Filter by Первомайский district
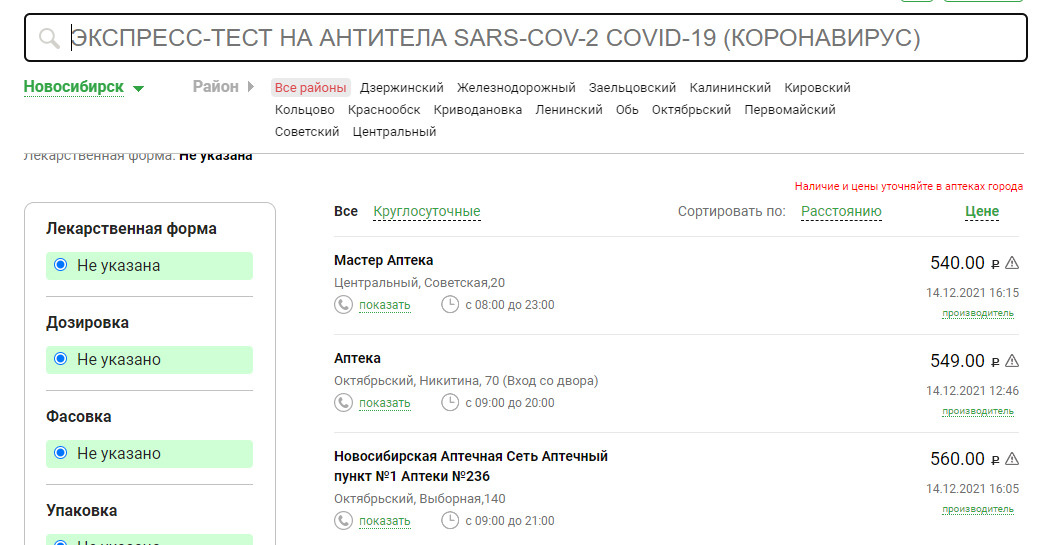The height and width of the screenshot is (545, 1043). (x=790, y=110)
